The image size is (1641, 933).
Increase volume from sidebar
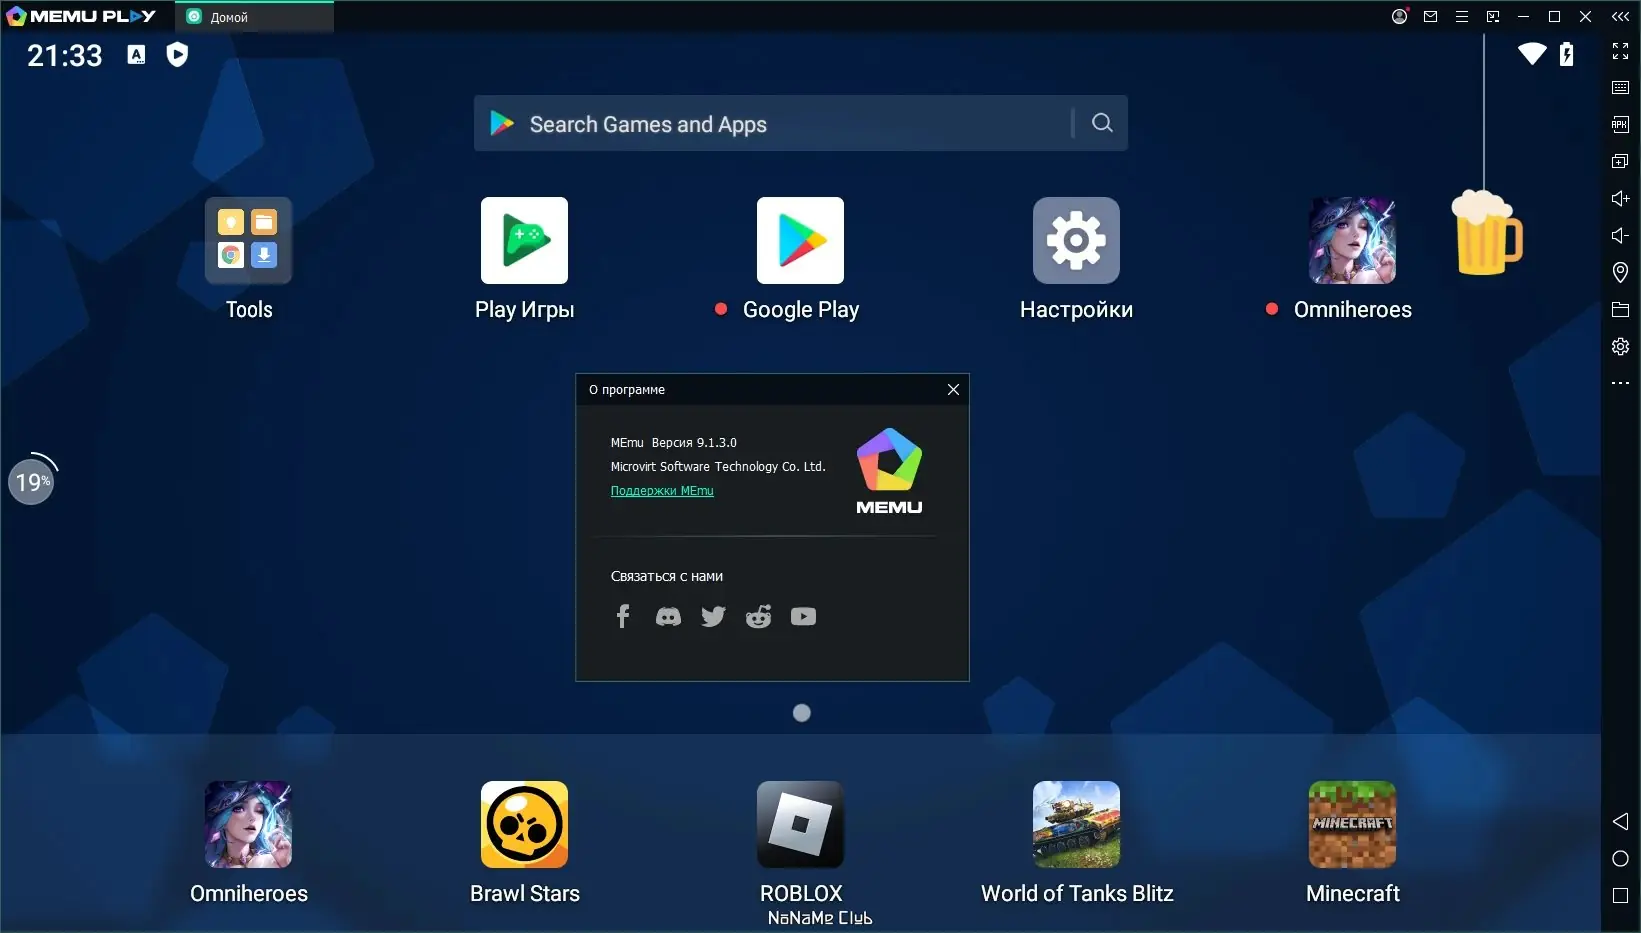pos(1621,198)
